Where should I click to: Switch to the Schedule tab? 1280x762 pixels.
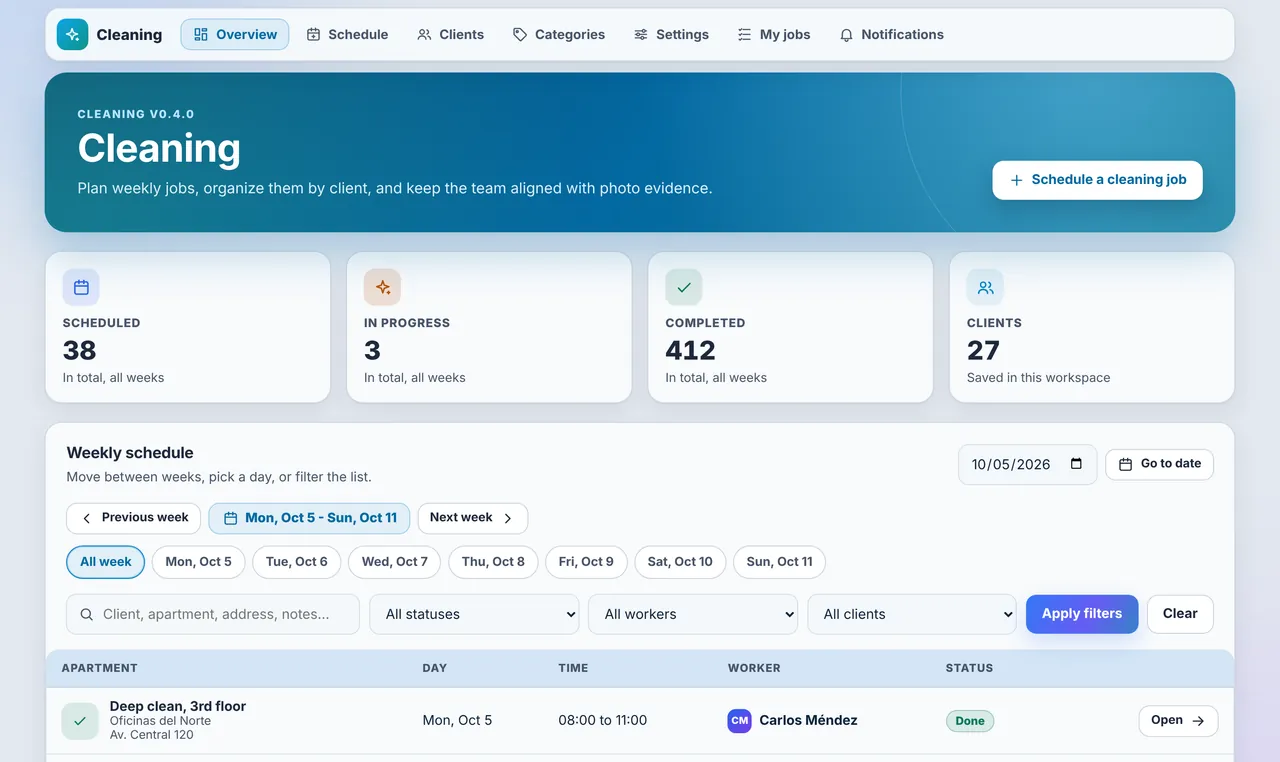(347, 34)
